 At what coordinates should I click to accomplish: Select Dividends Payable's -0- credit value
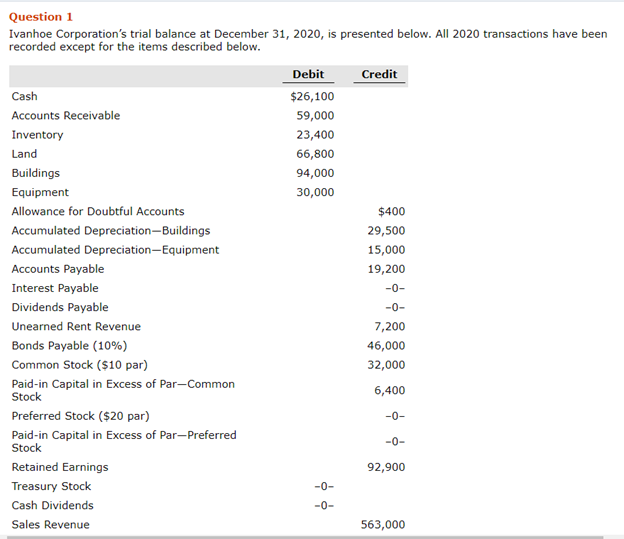tap(395, 307)
